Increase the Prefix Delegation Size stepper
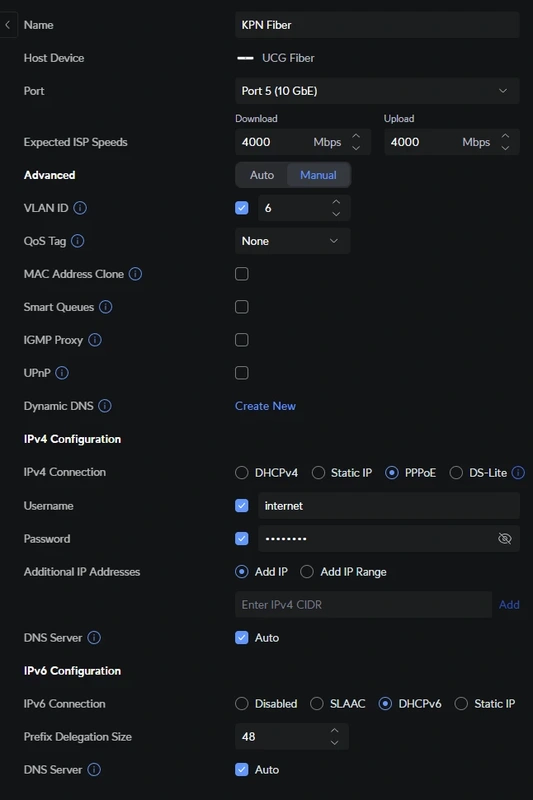Viewport: 533px width, 800px height. pos(335,730)
